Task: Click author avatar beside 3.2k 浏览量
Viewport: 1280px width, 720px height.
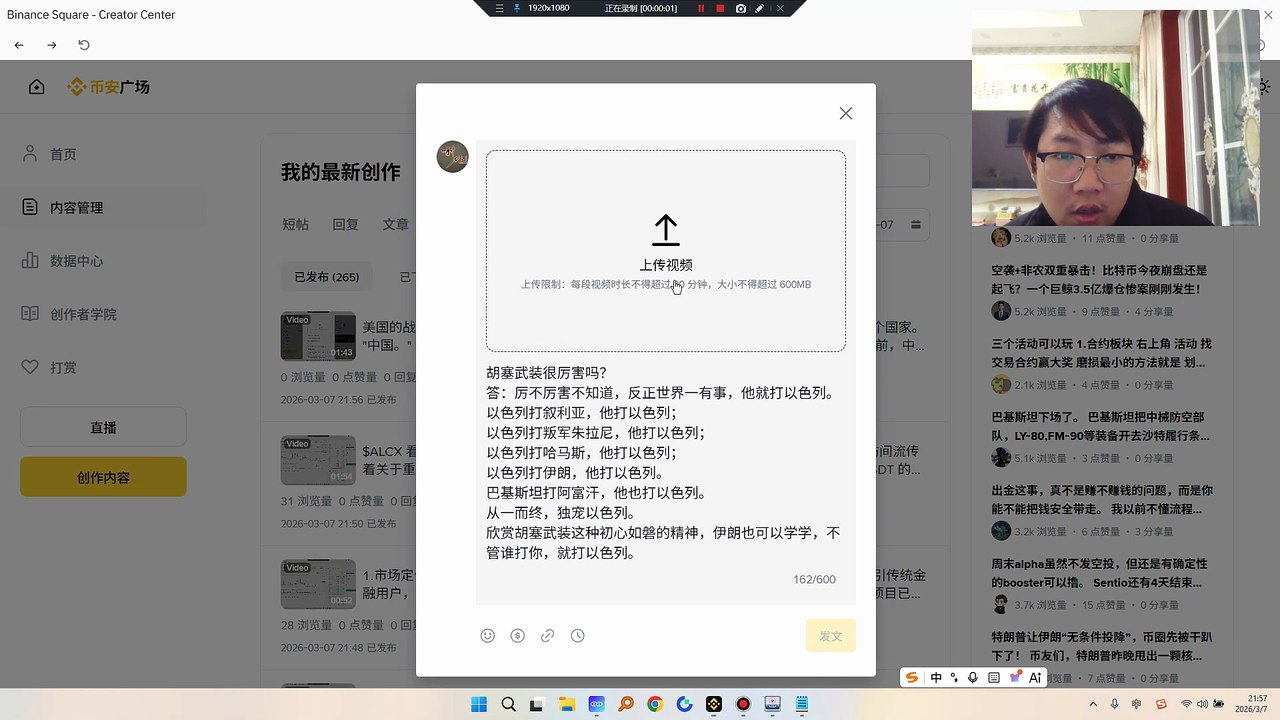Action: click(1001, 531)
